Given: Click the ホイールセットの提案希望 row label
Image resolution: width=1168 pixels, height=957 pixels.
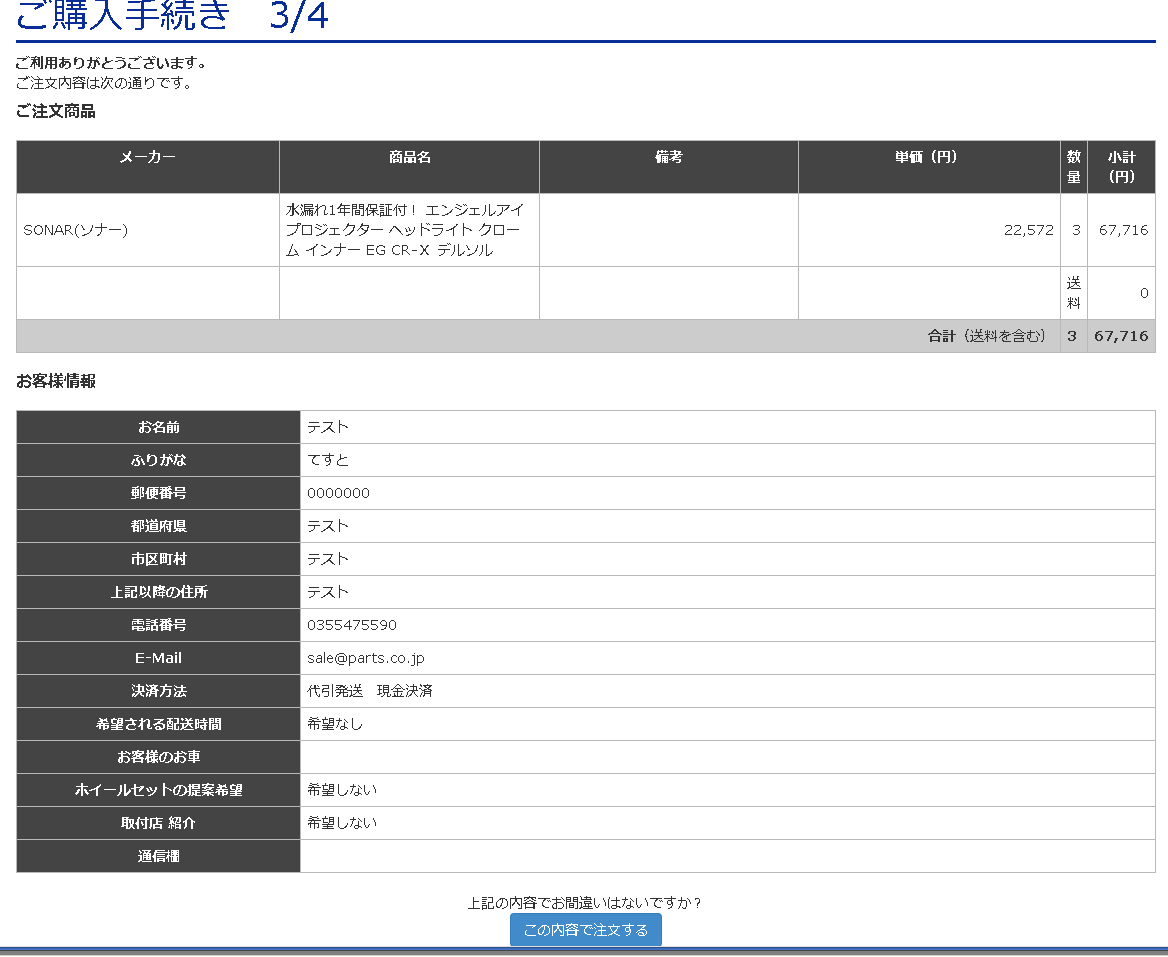Looking at the screenshot, I should (x=159, y=790).
